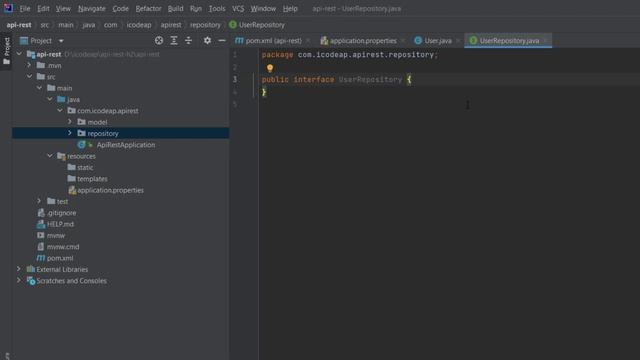The height and width of the screenshot is (360, 640).
Task: Click the yellow light bulb intention icon
Action: [270, 68]
